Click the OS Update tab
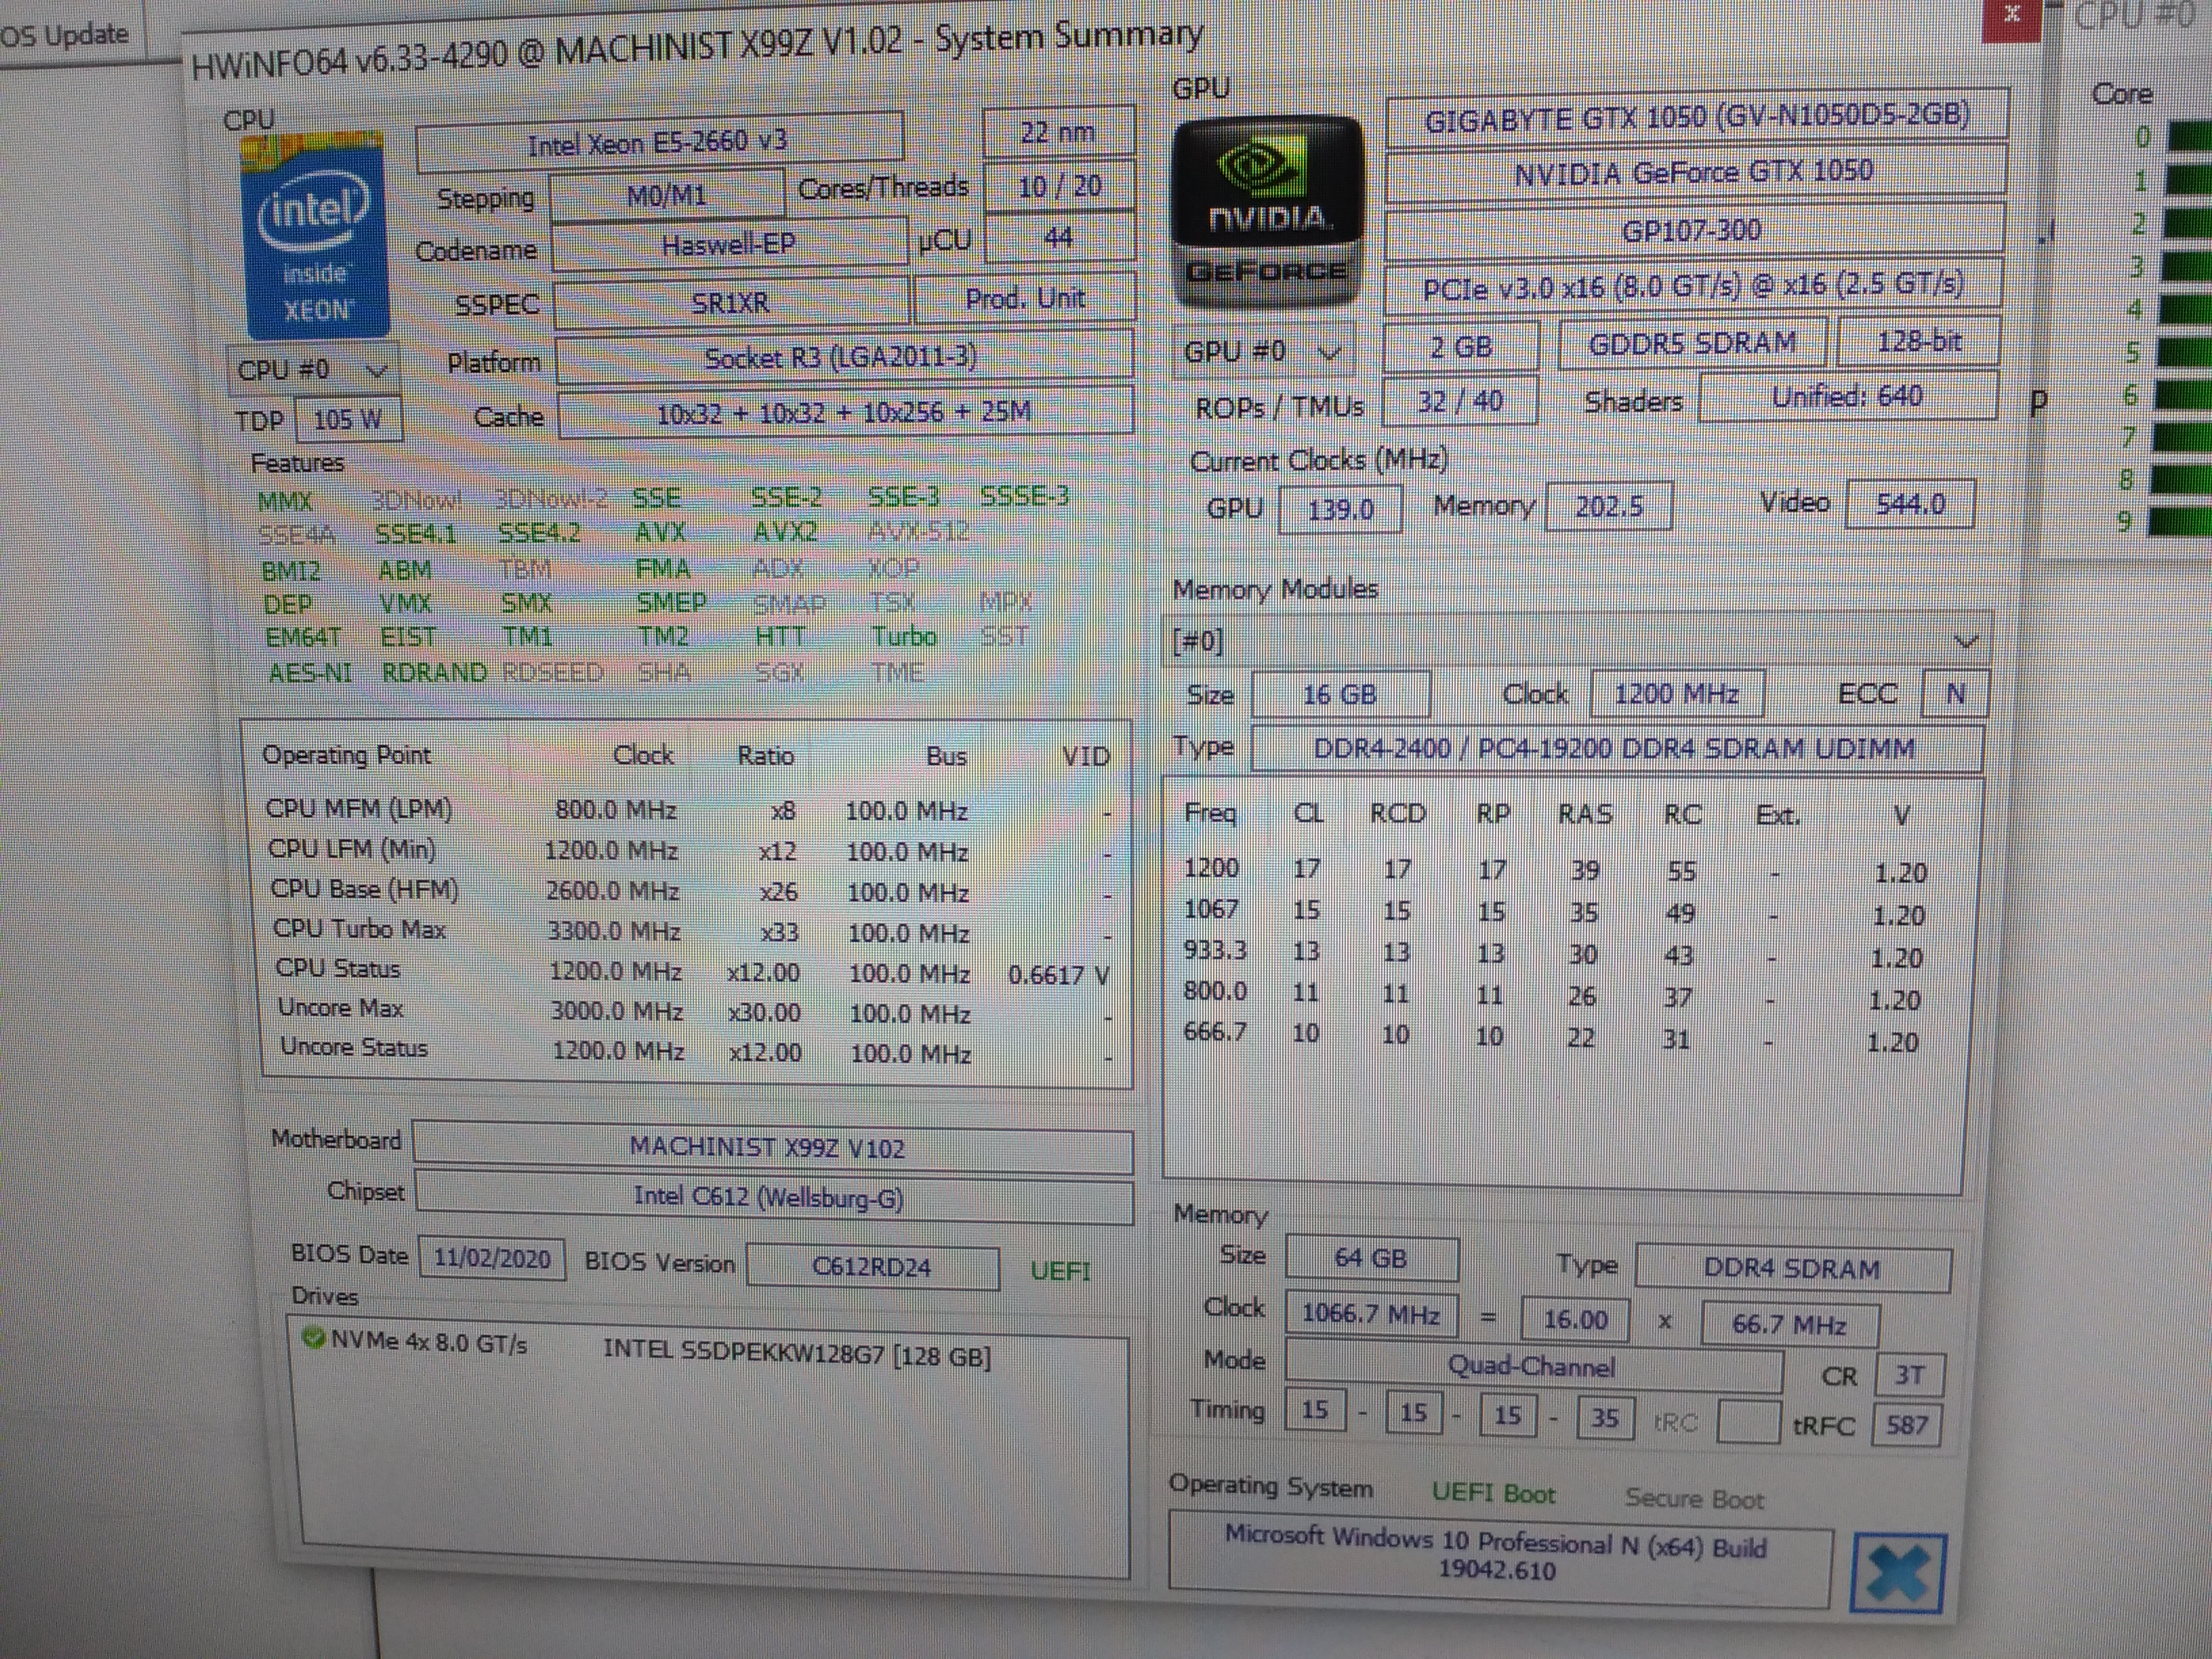2212x1659 pixels. click(x=65, y=35)
